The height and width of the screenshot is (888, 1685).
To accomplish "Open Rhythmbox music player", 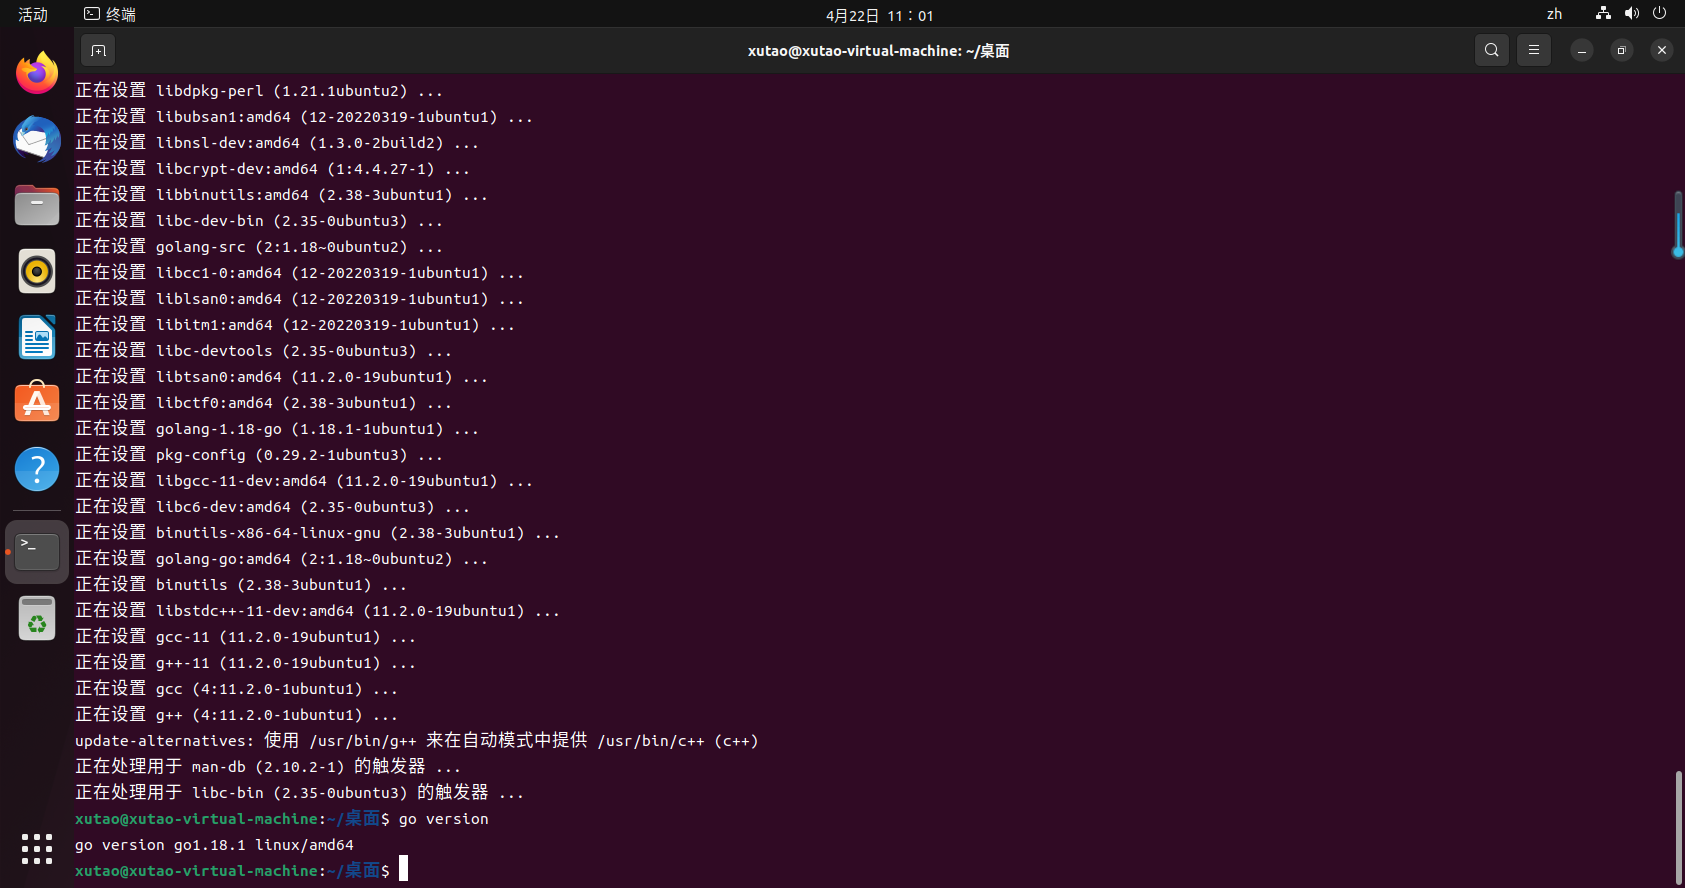I will pos(37,271).
